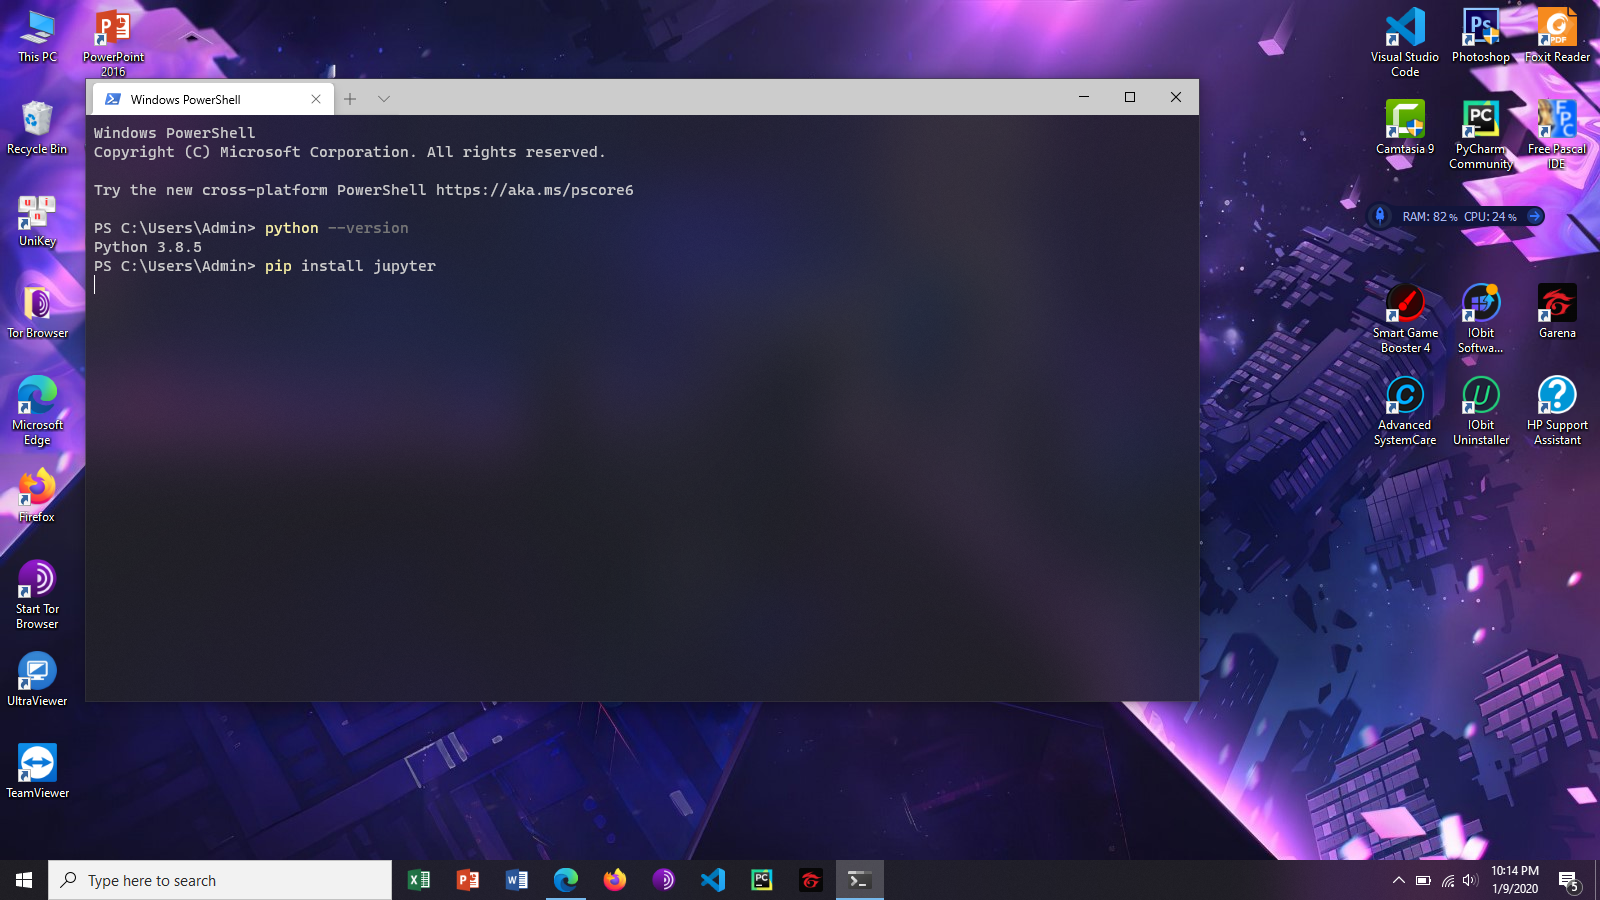
Task: Expand the system tray hidden icons
Action: [1398, 881]
